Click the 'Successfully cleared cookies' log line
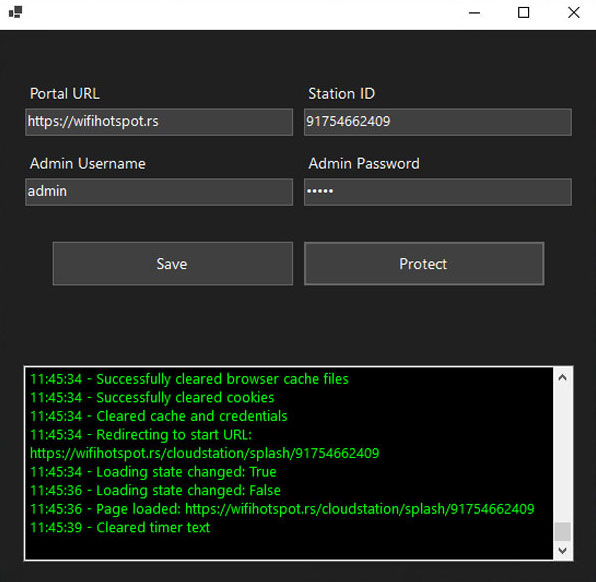 pos(152,398)
